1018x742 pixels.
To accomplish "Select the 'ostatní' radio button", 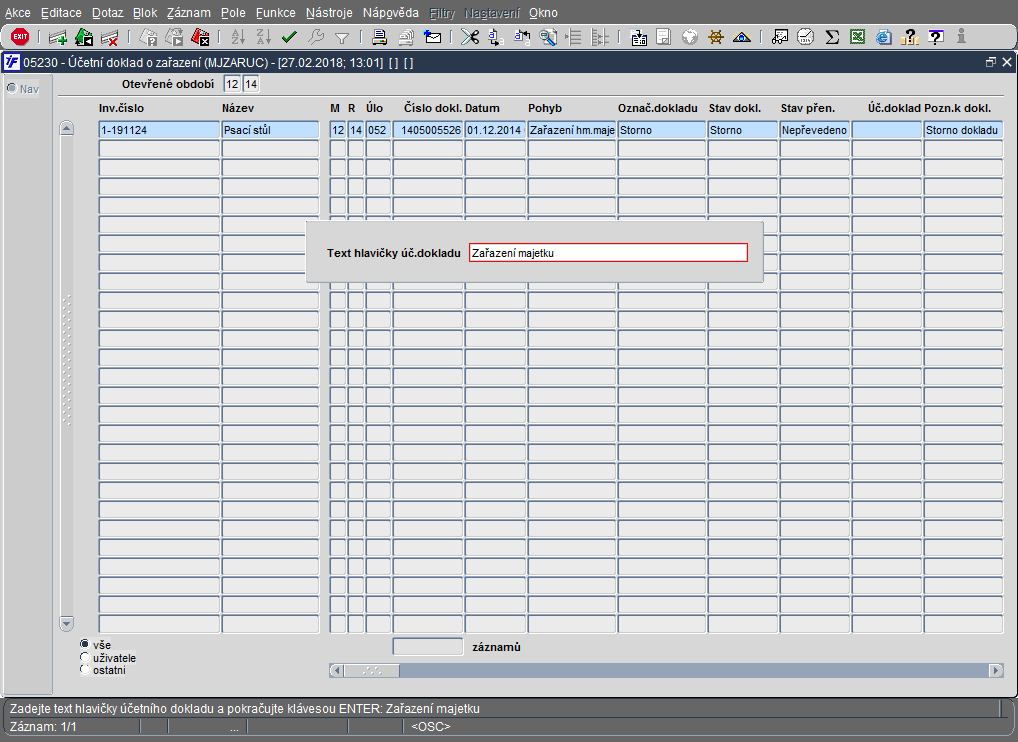I will [84, 669].
